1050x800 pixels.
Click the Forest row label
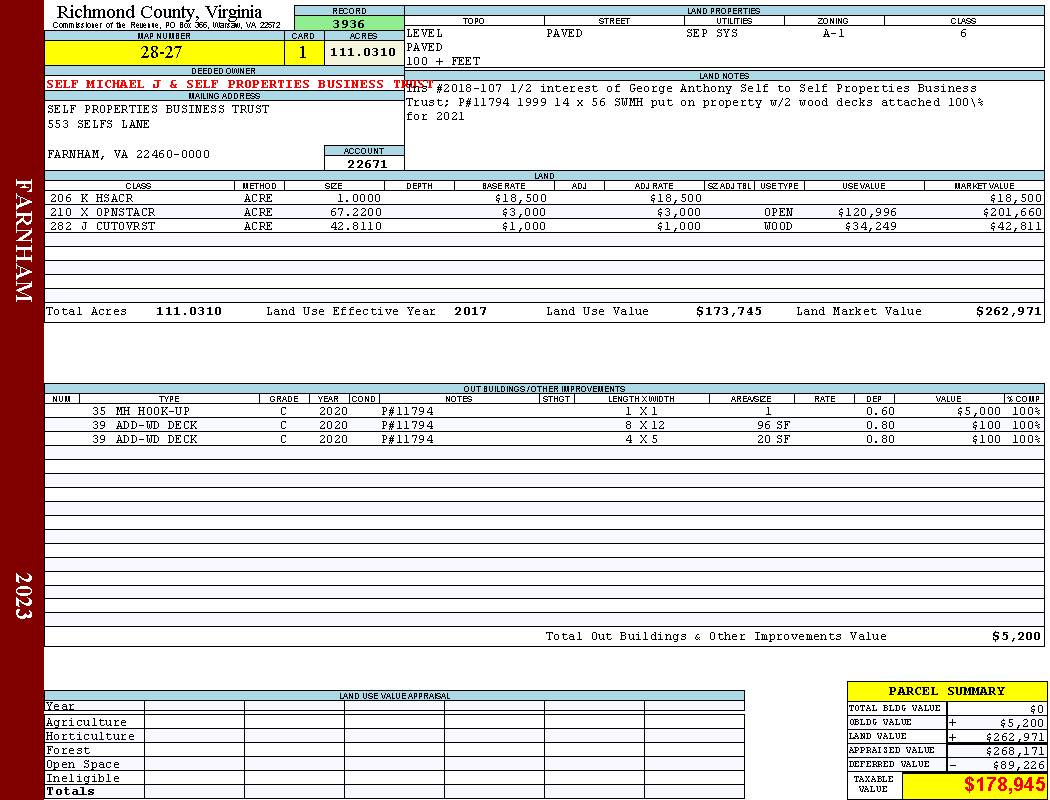[68, 750]
